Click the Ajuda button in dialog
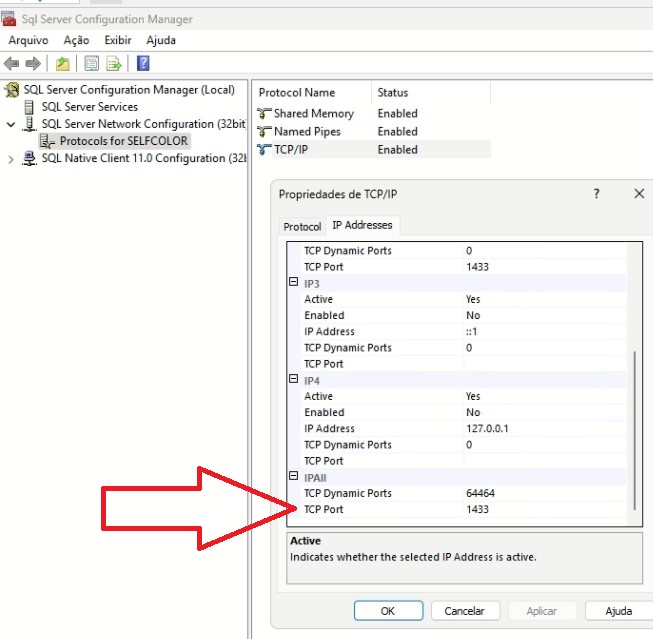Image resolution: width=653 pixels, height=639 pixels. click(619, 611)
